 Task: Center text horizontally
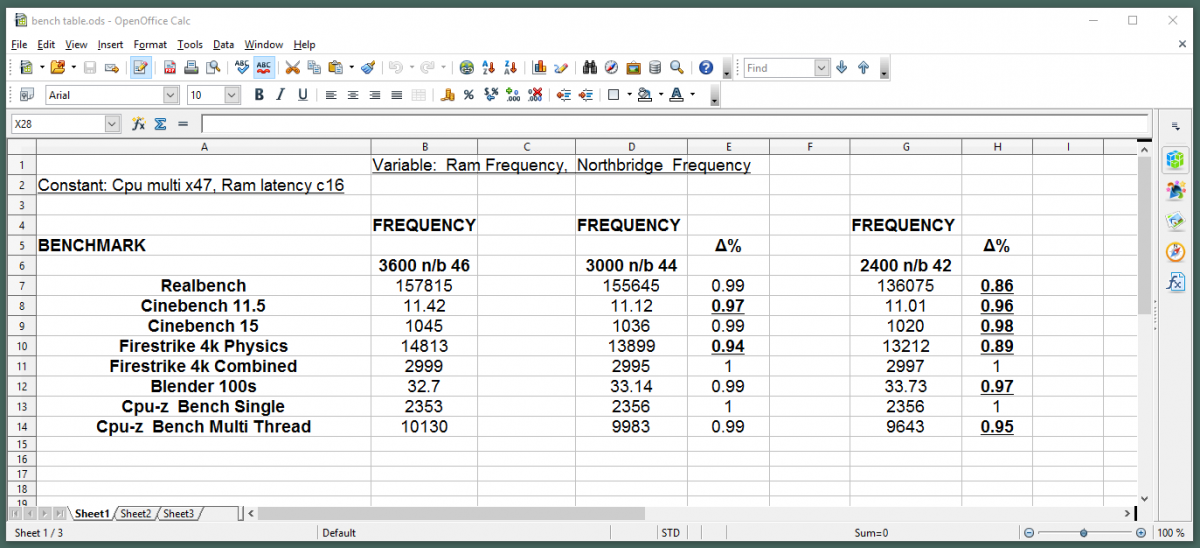pos(353,95)
